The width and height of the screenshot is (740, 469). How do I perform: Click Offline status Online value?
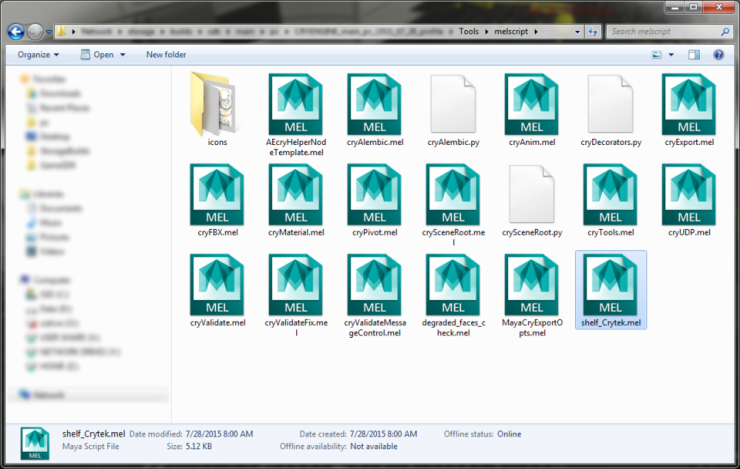point(509,434)
